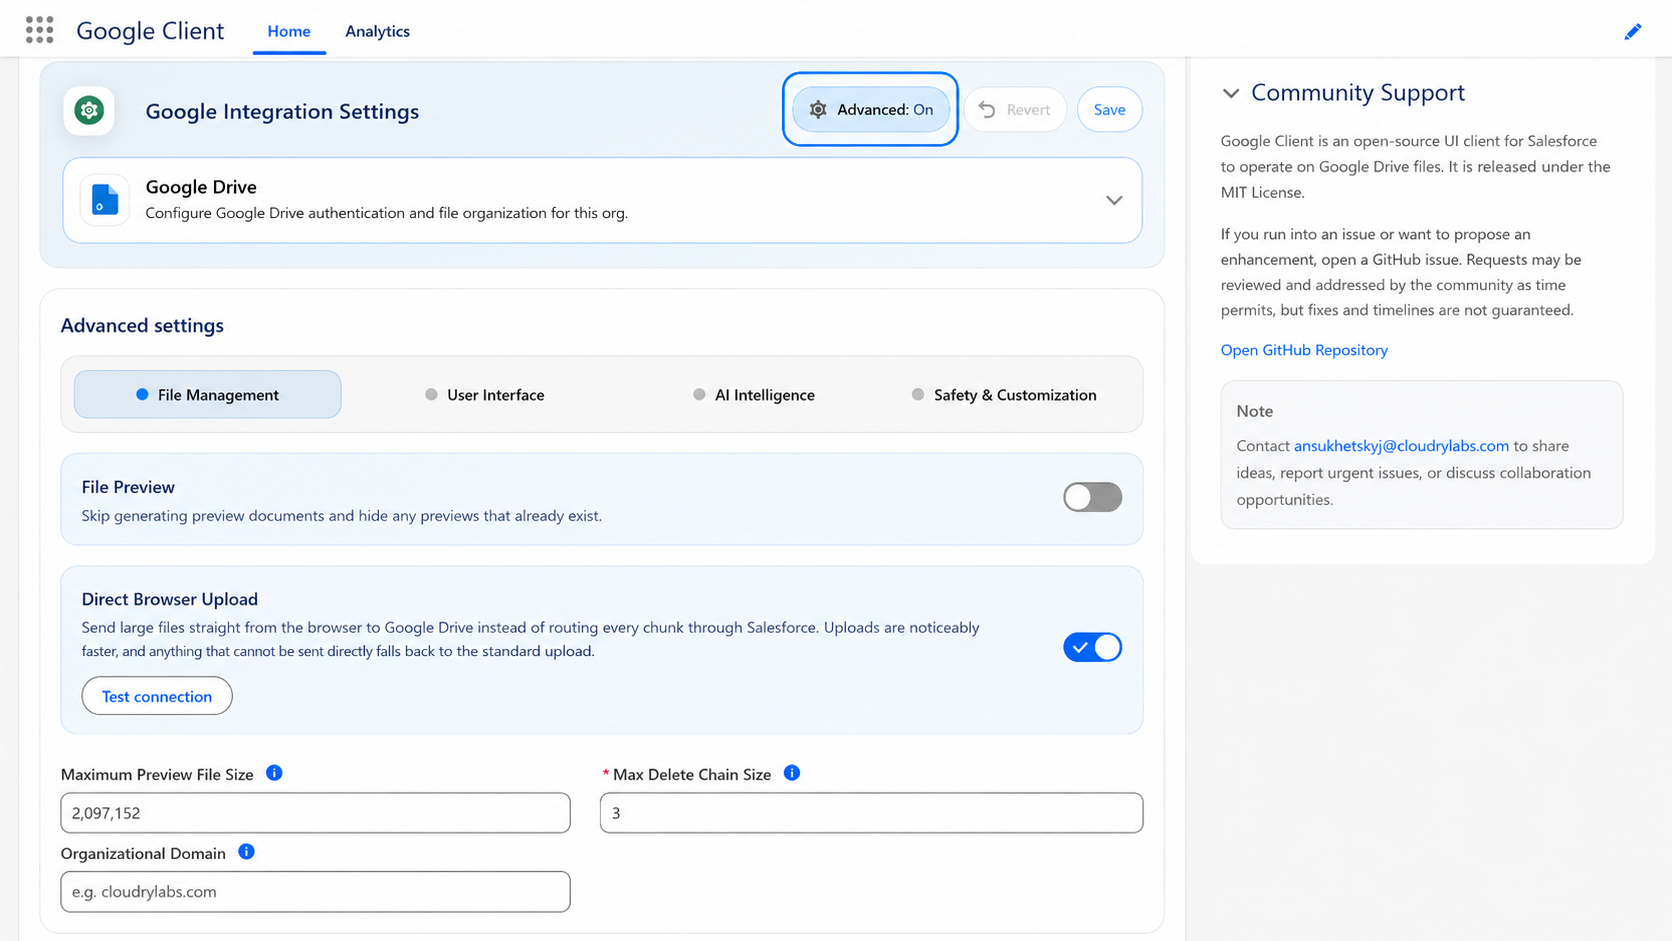Viewport: 1672px width, 941px height.
Task: Click the Test connection button
Action: pyautogui.click(x=157, y=696)
